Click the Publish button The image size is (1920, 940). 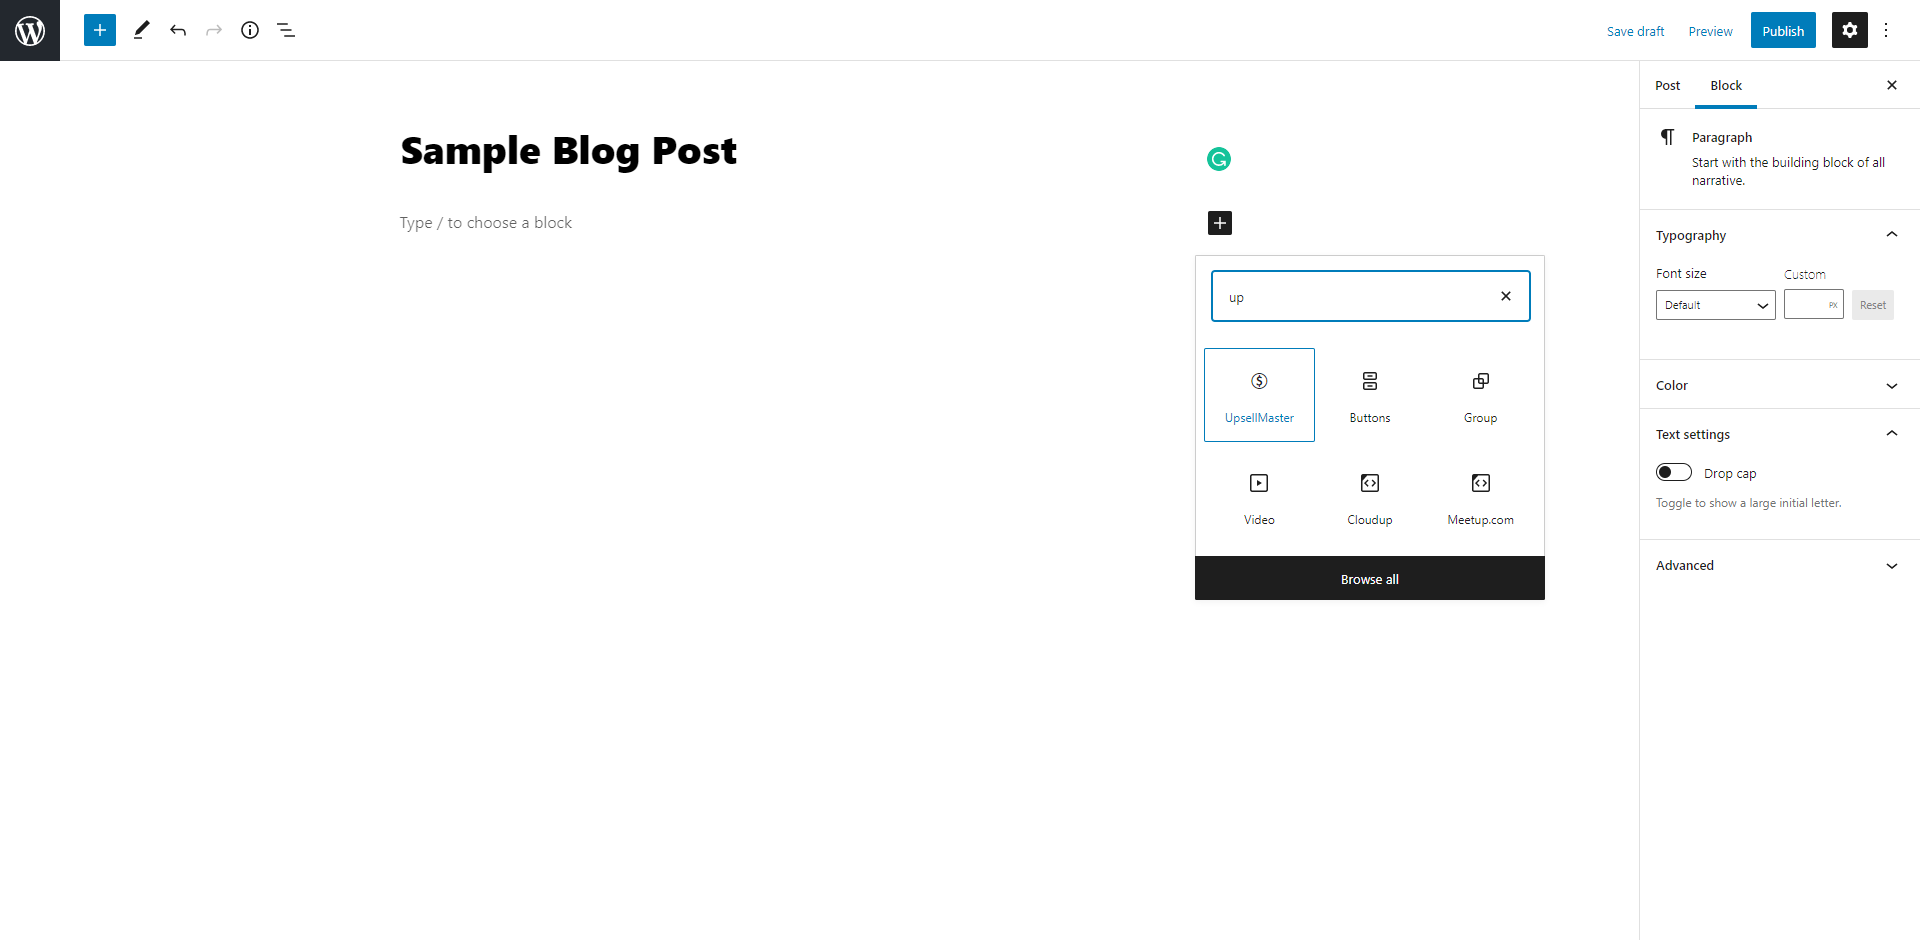point(1783,30)
